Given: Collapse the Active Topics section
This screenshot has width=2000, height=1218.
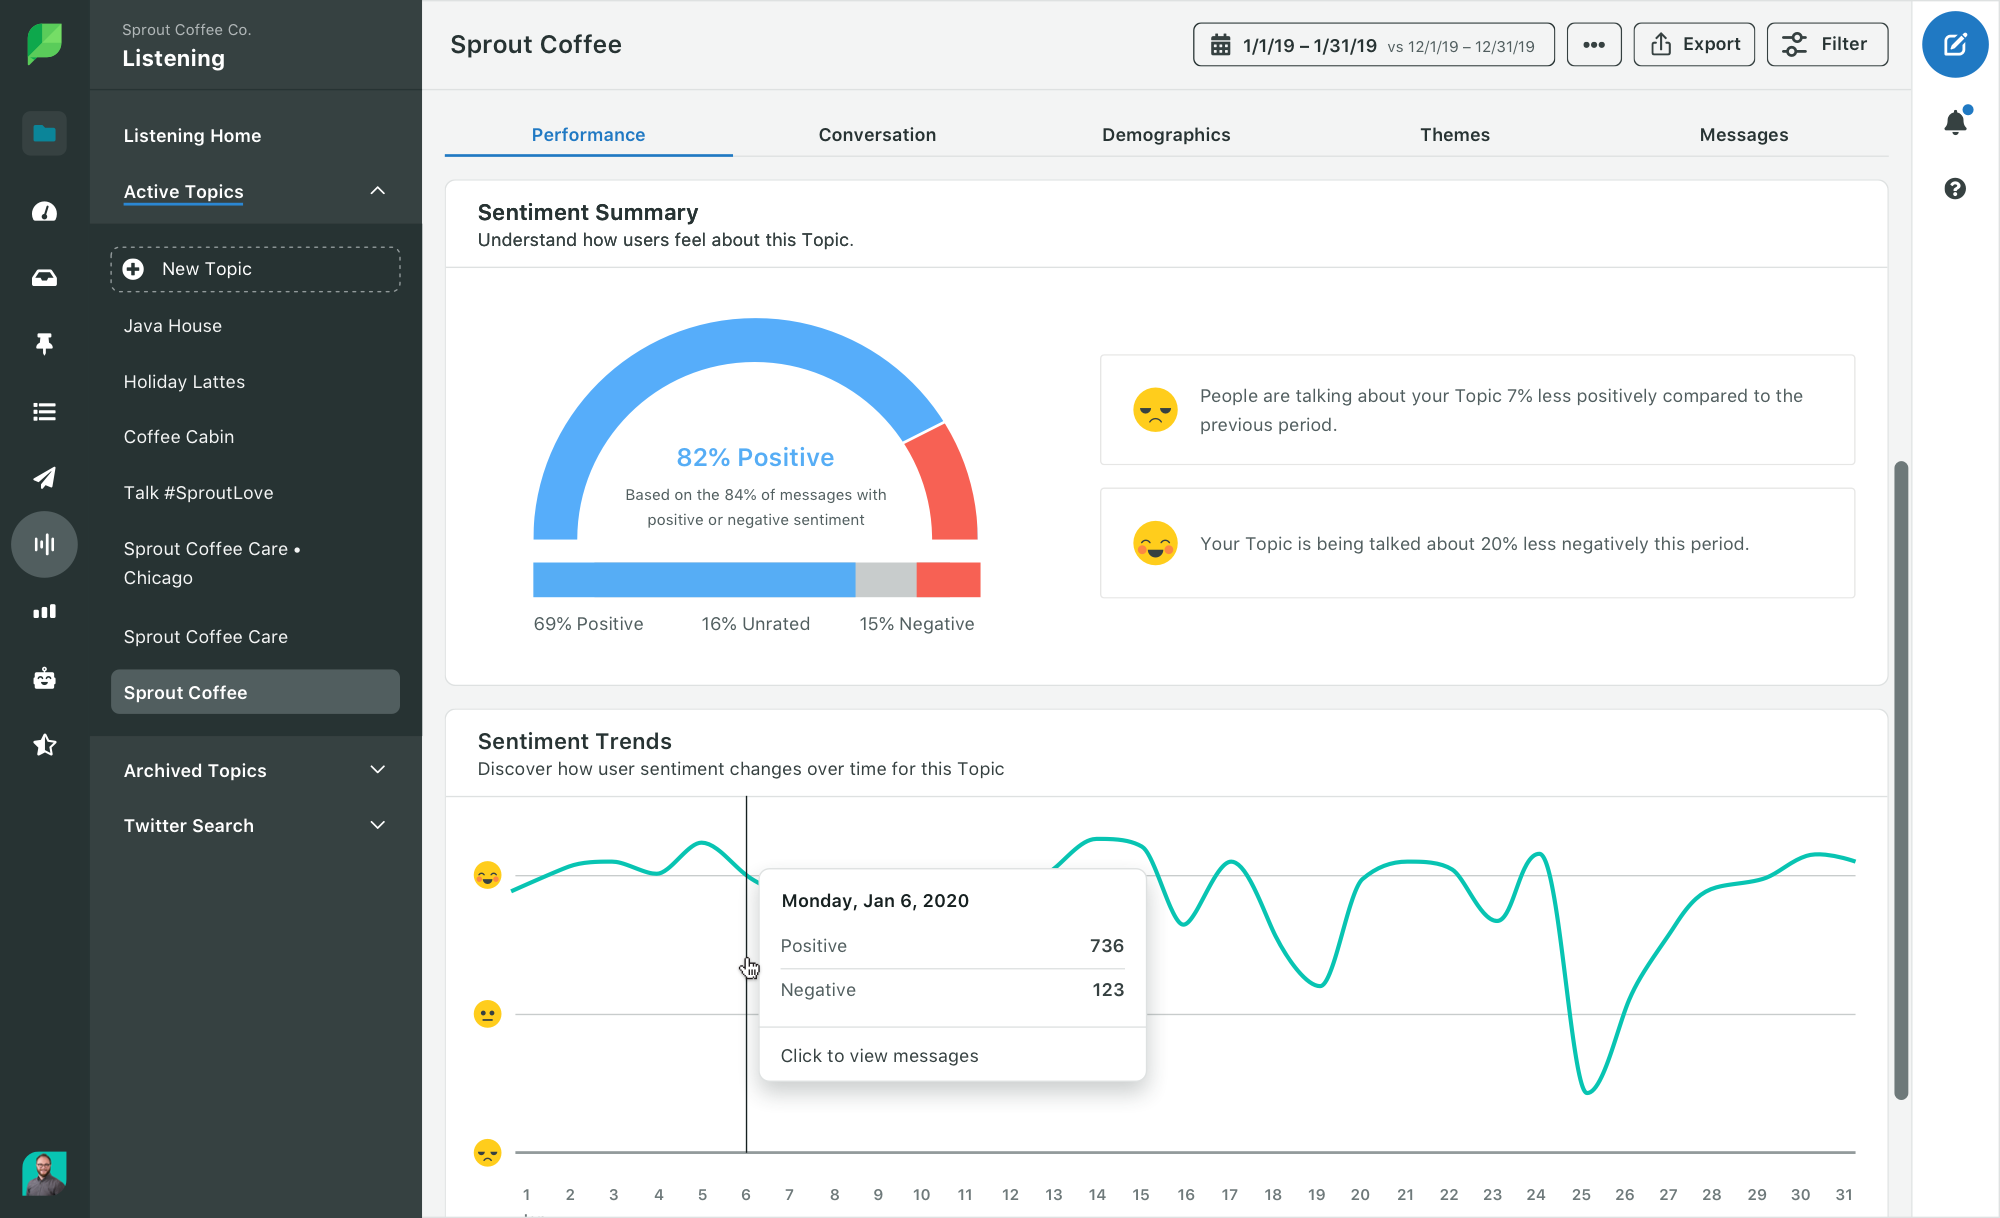Looking at the screenshot, I should coord(376,190).
